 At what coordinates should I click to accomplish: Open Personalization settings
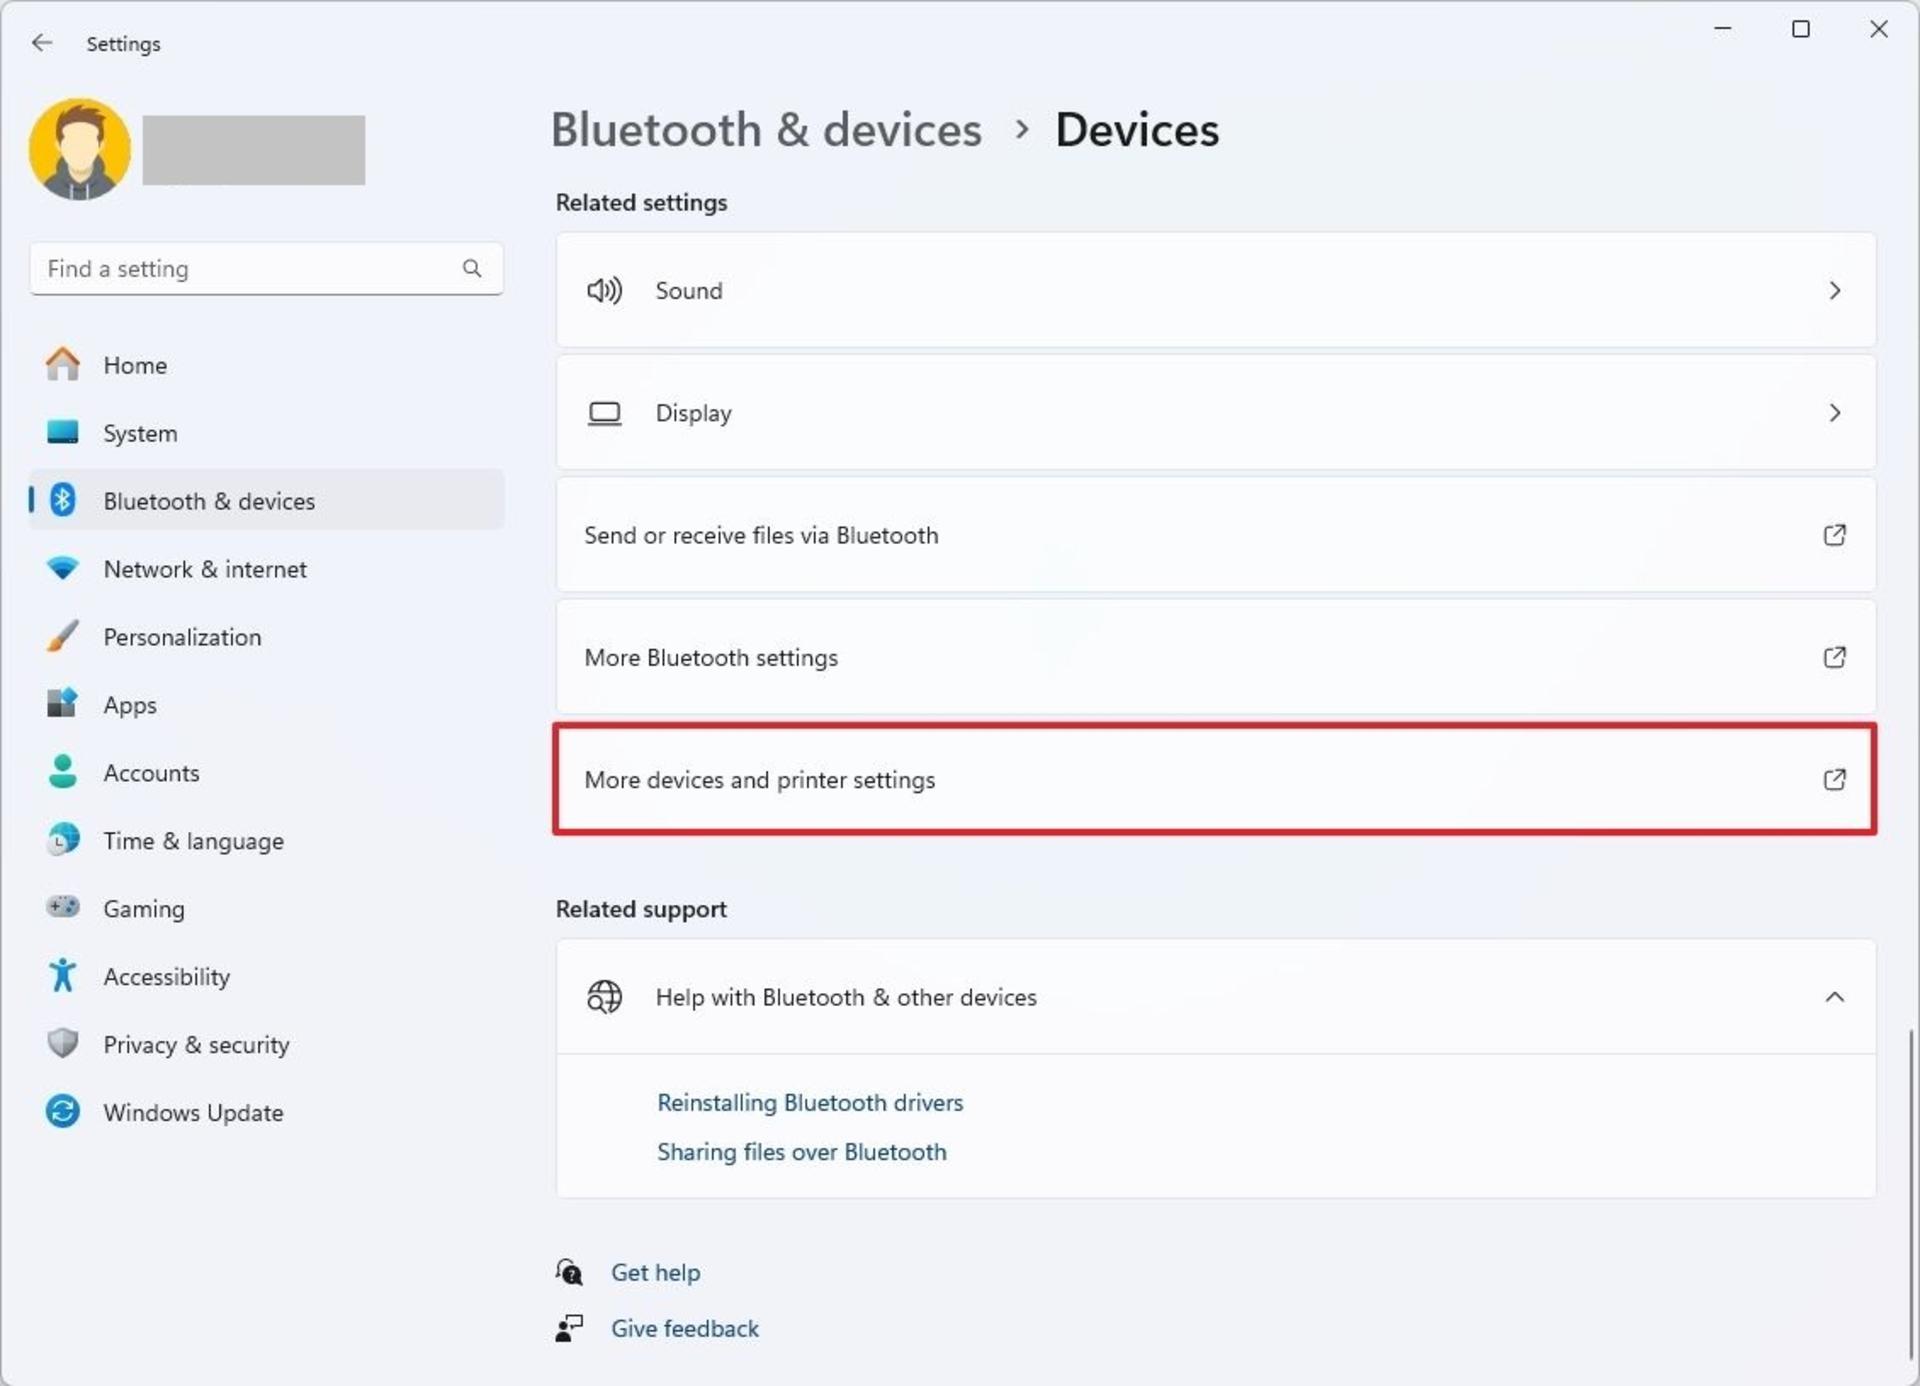266,637
